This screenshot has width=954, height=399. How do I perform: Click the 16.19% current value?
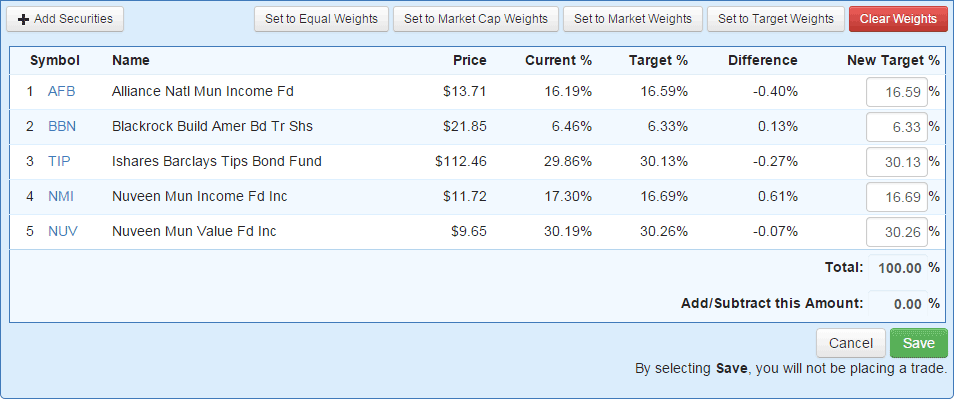pos(568,92)
